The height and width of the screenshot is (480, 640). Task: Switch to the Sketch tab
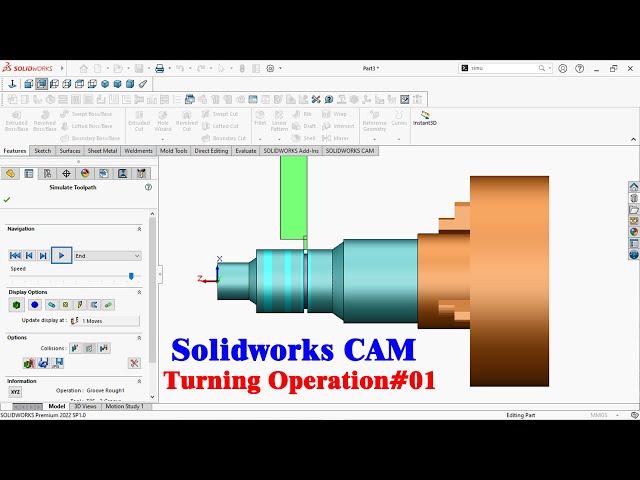pos(42,151)
